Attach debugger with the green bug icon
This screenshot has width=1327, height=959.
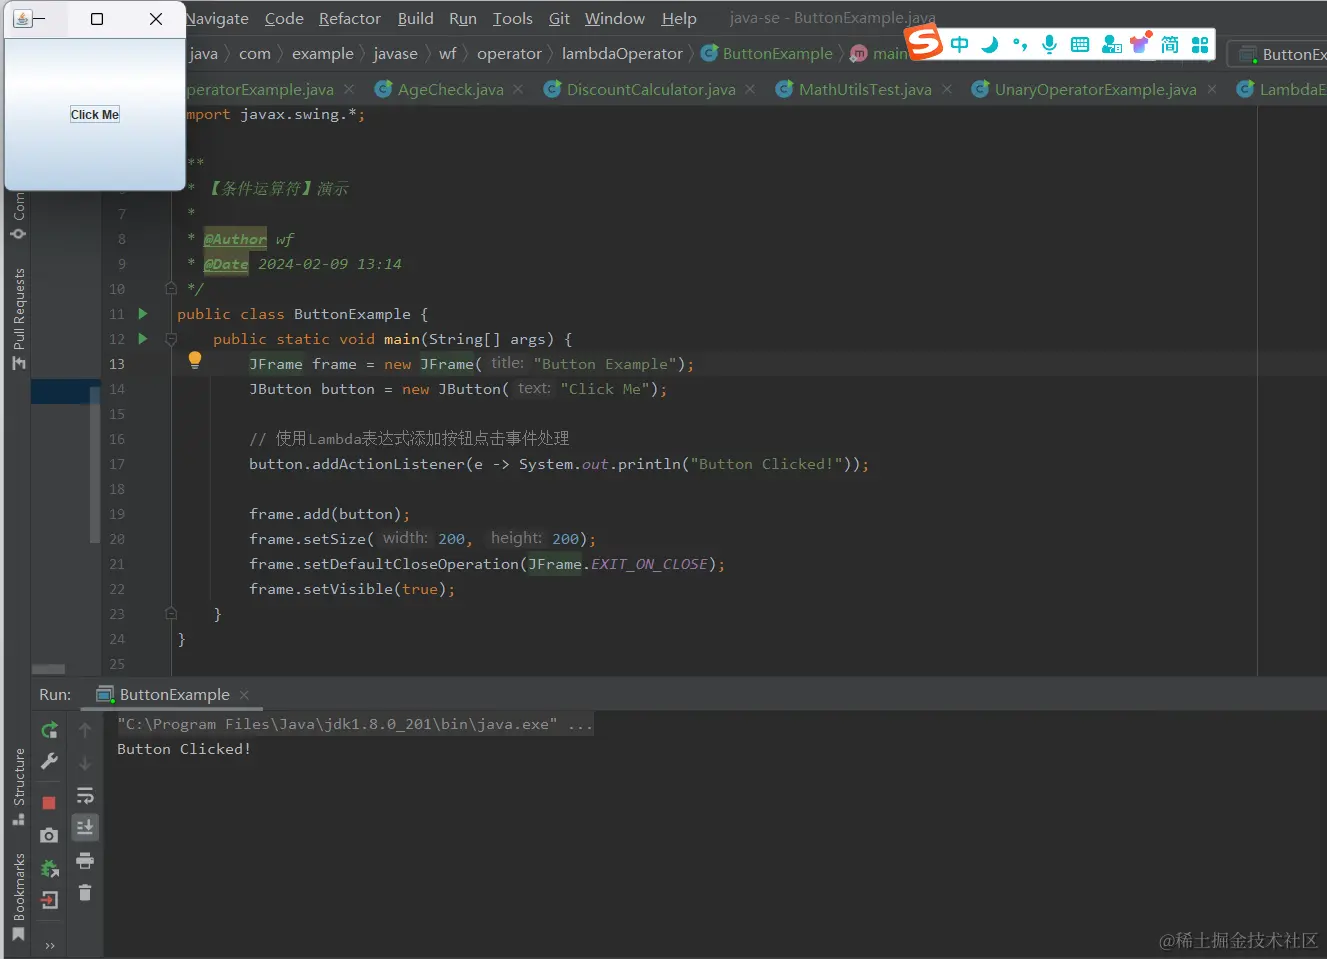(x=49, y=868)
